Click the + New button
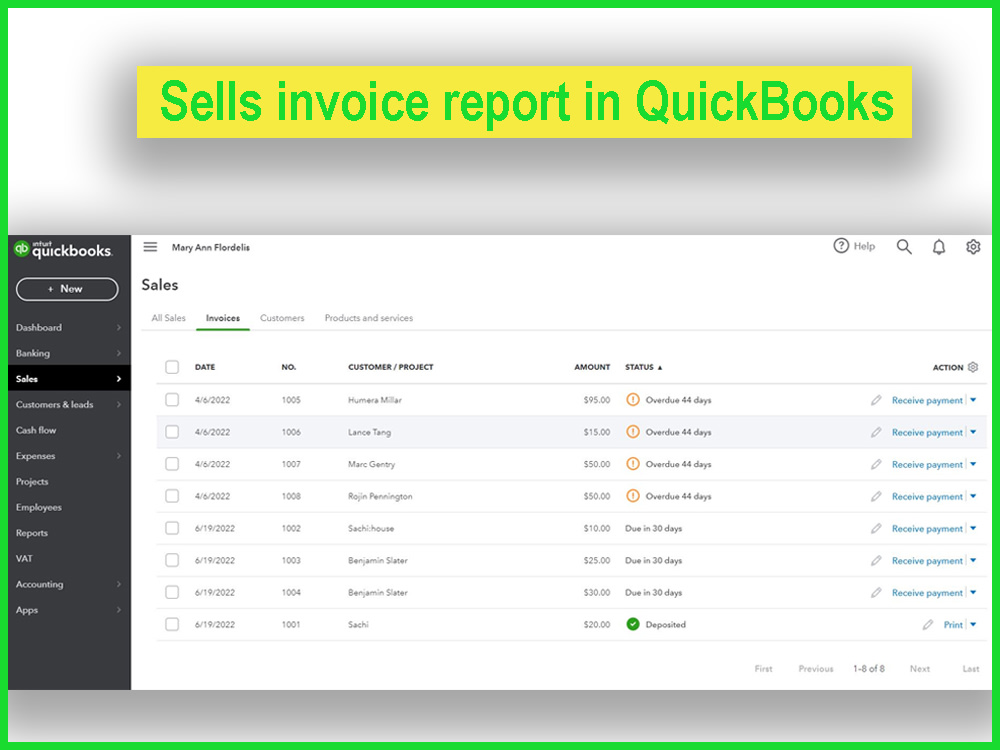The image size is (1000, 750). pyautogui.click(x=67, y=289)
